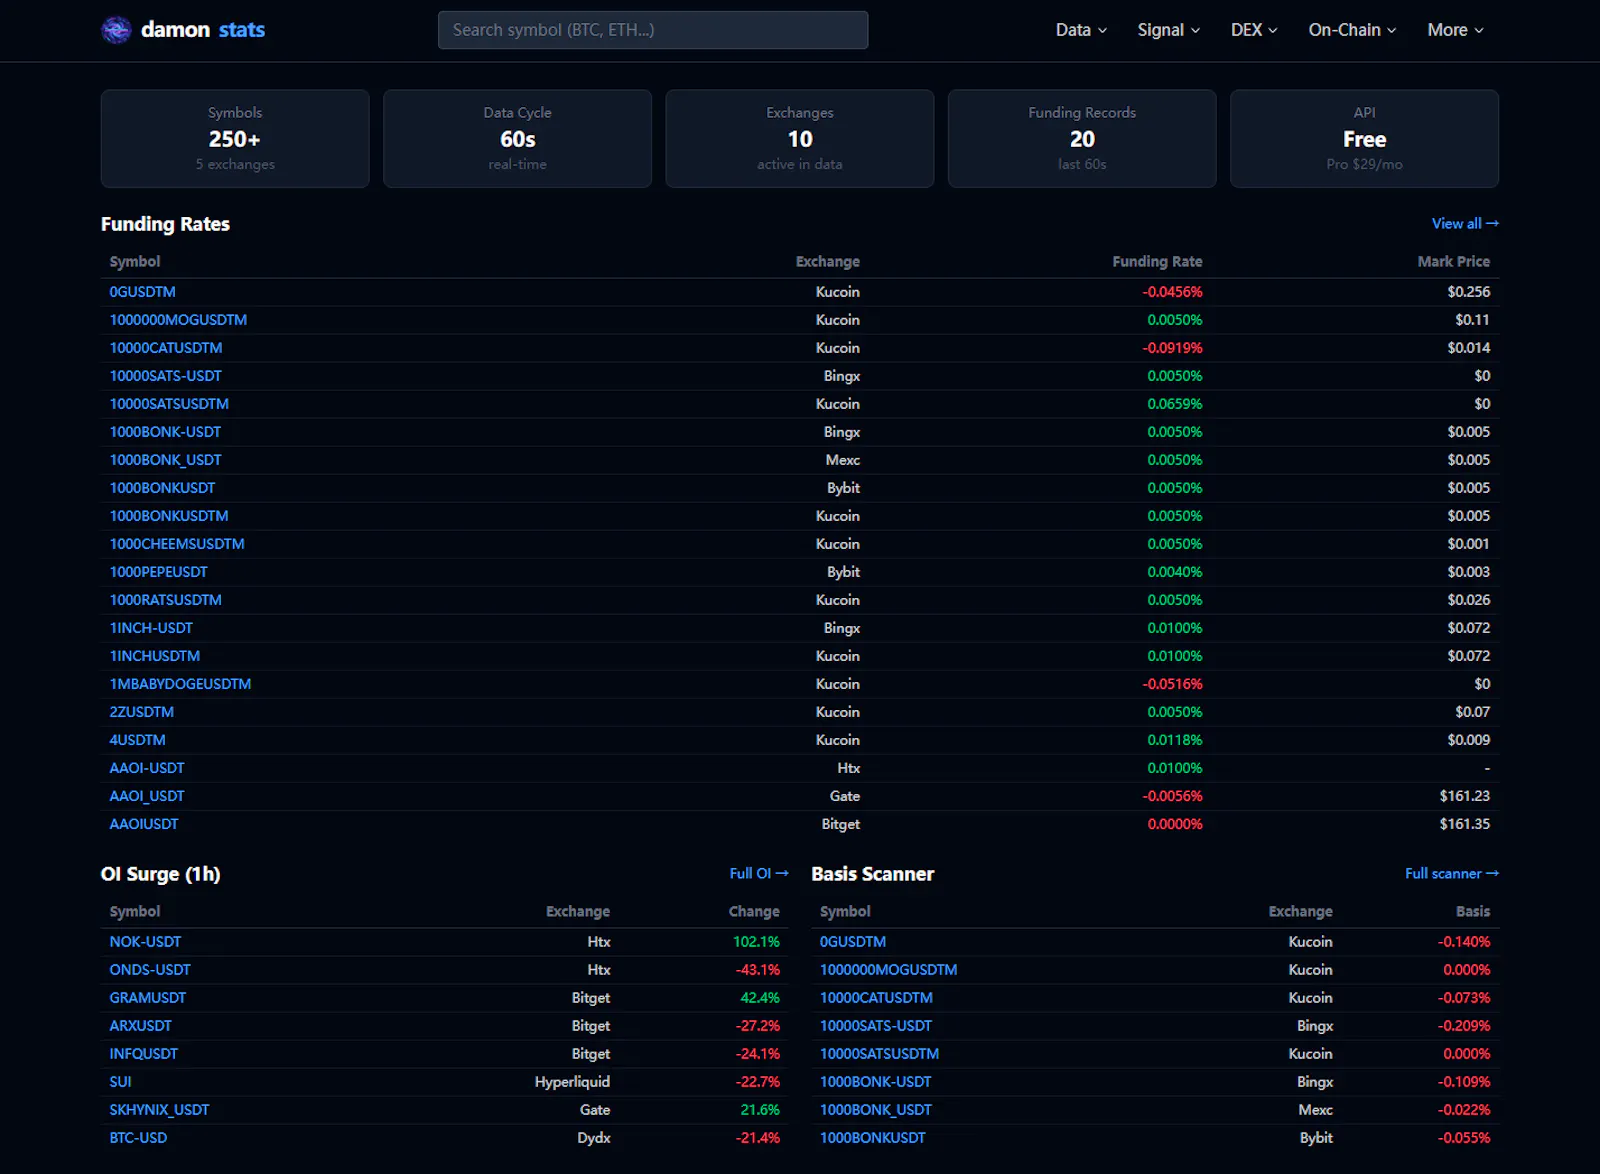Image resolution: width=1600 pixels, height=1174 pixels.
Task: Open the AAOIUSDT symbol link
Action: coord(144,824)
